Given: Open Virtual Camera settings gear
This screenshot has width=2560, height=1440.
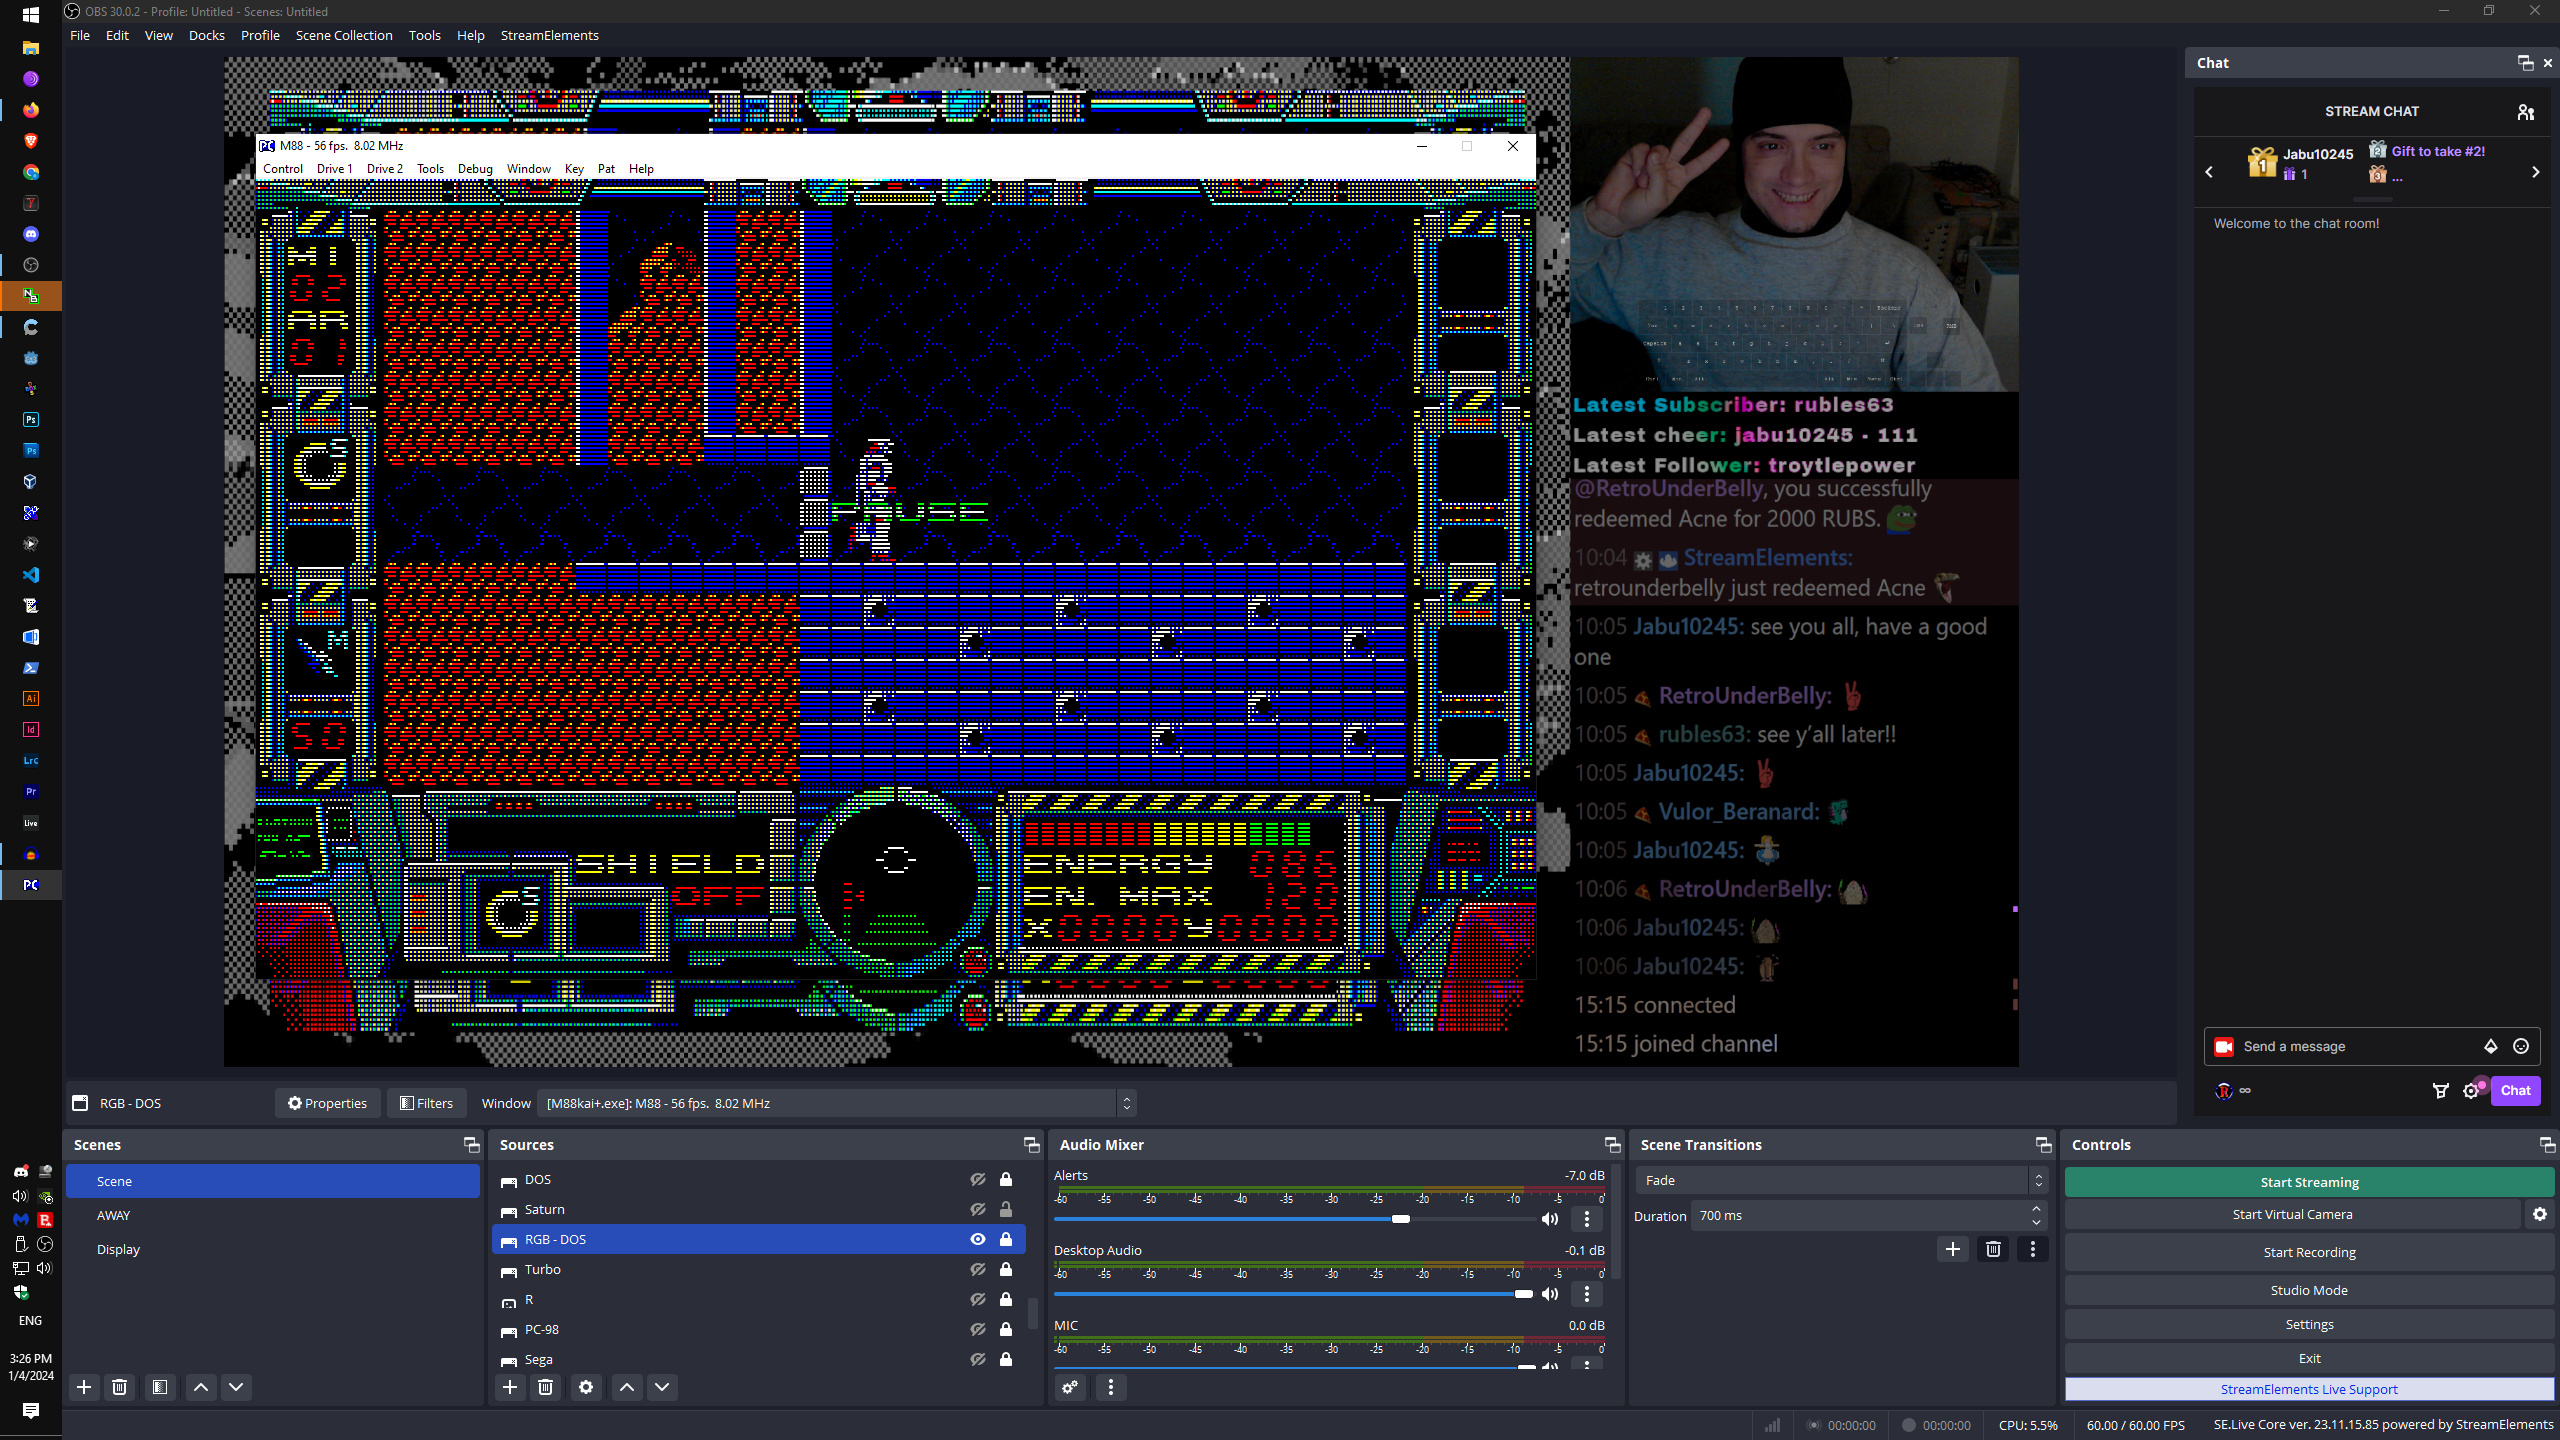Looking at the screenshot, I should point(2540,1214).
